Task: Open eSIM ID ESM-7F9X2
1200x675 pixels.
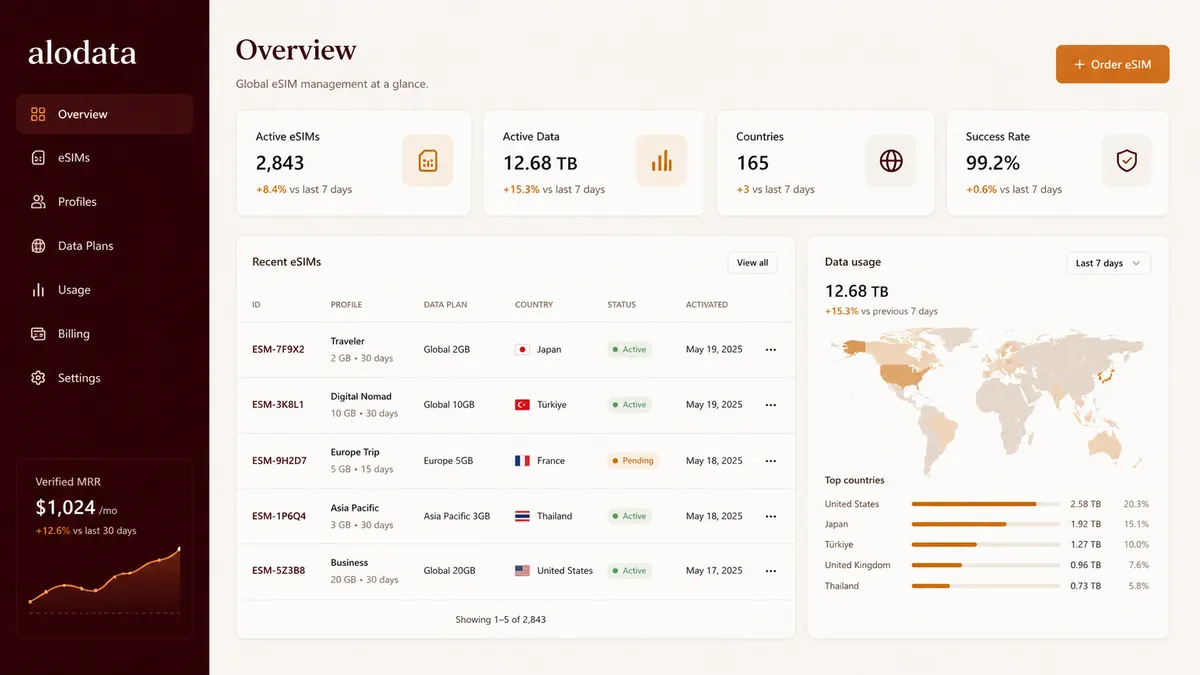Action: click(278, 350)
